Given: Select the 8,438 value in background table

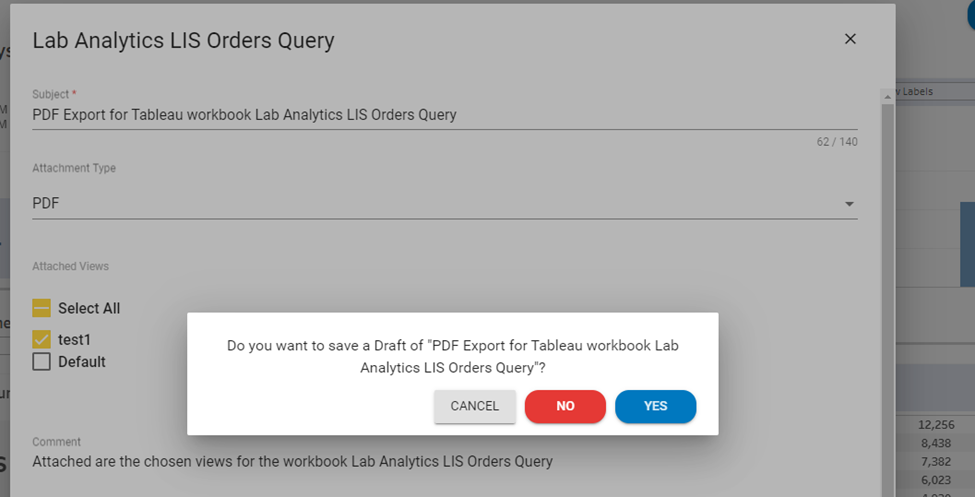Looking at the screenshot, I should [x=938, y=442].
